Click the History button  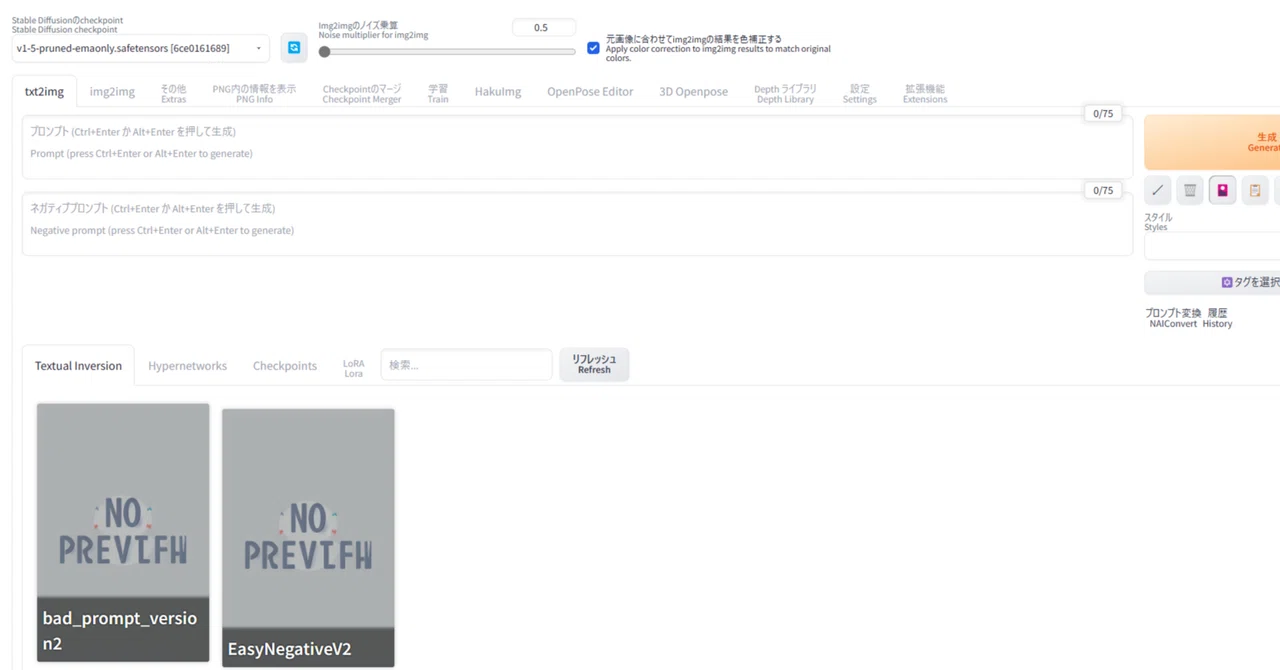(1218, 318)
